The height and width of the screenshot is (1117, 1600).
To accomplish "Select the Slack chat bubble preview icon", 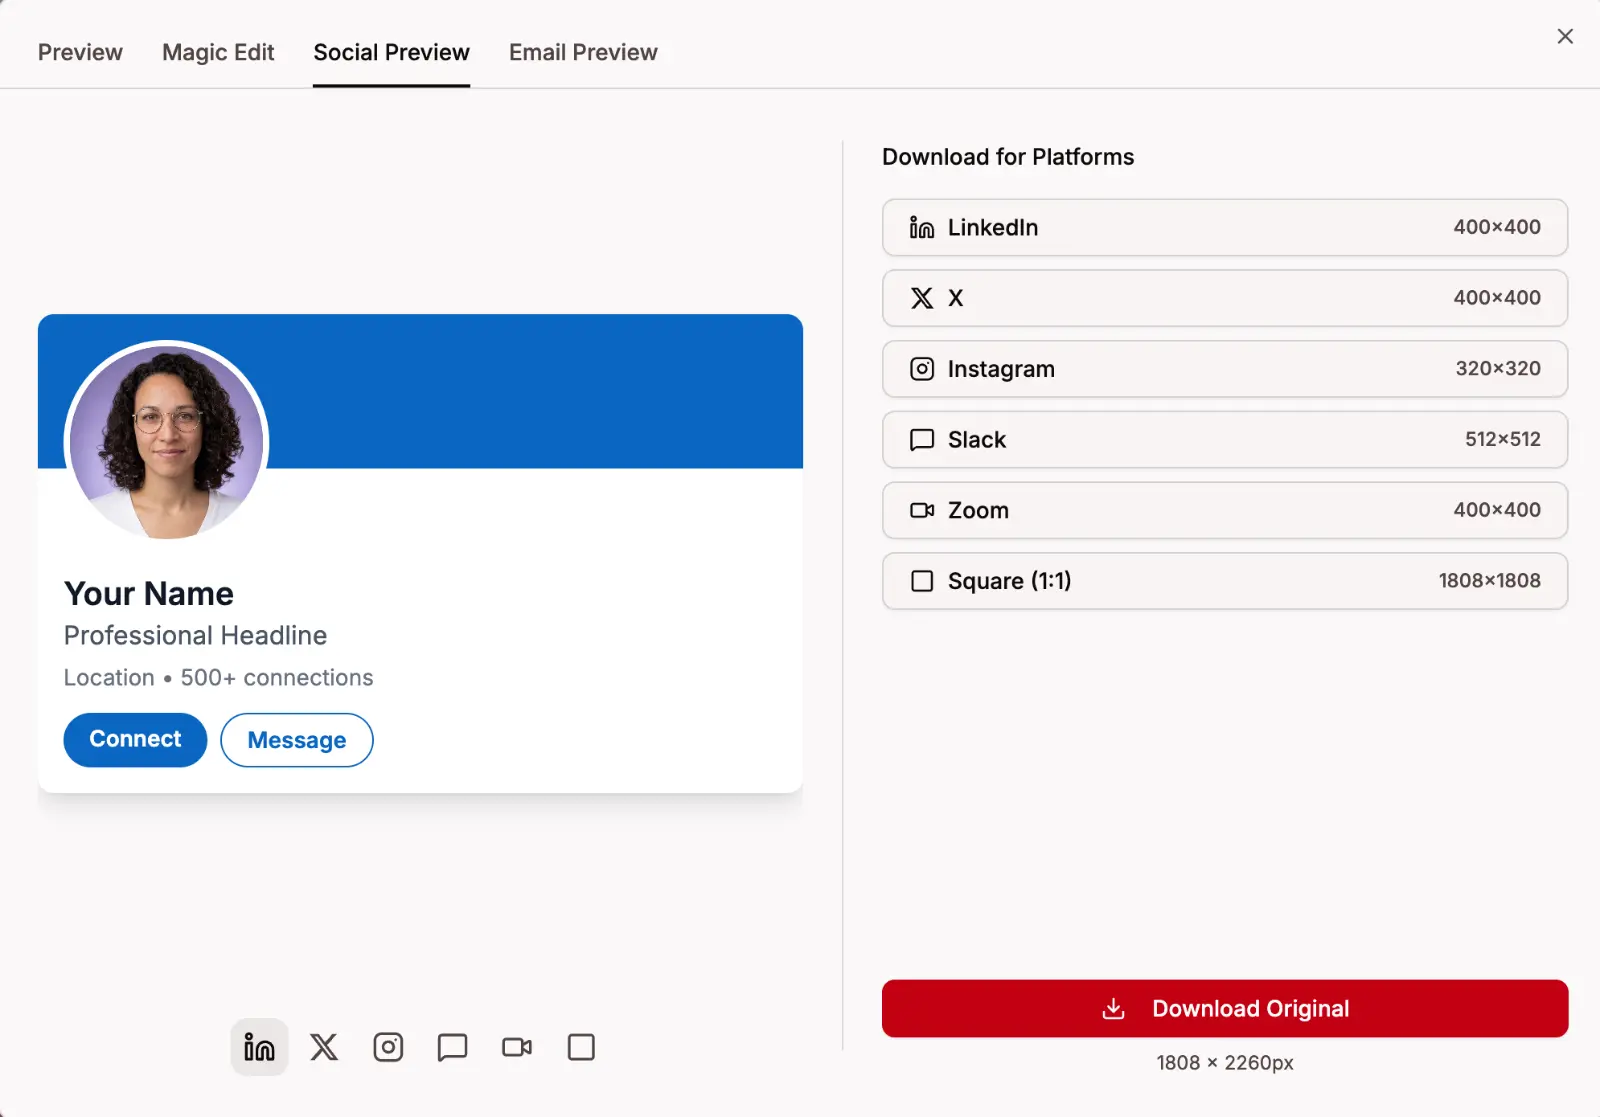I will click(452, 1047).
